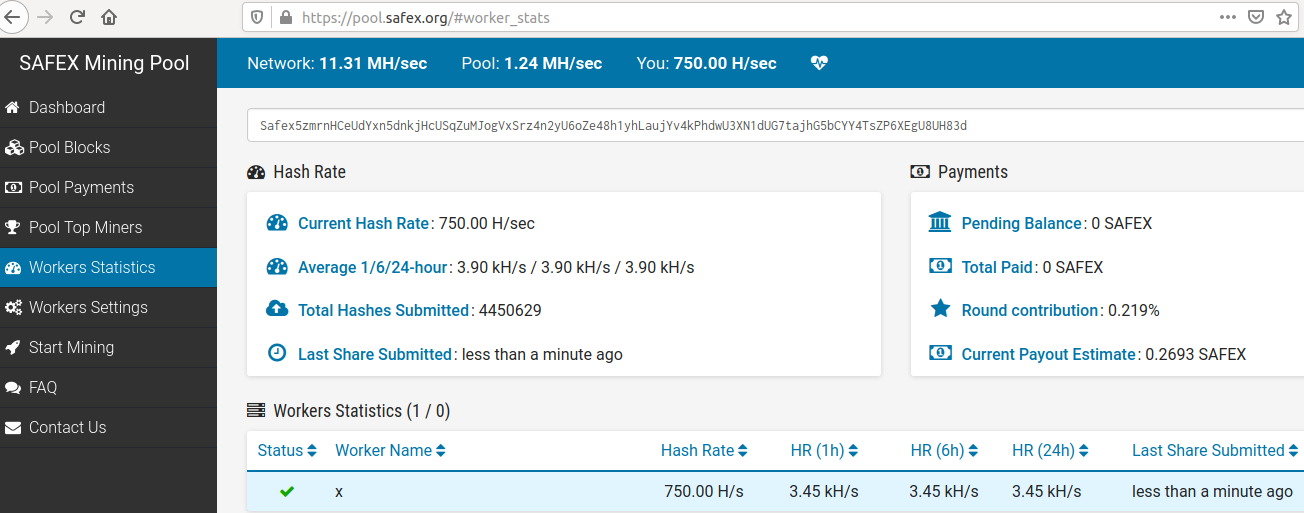Viewport: 1304px width, 513px height.
Task: Click the Pending Balance bank icon
Action: pyautogui.click(x=940, y=222)
